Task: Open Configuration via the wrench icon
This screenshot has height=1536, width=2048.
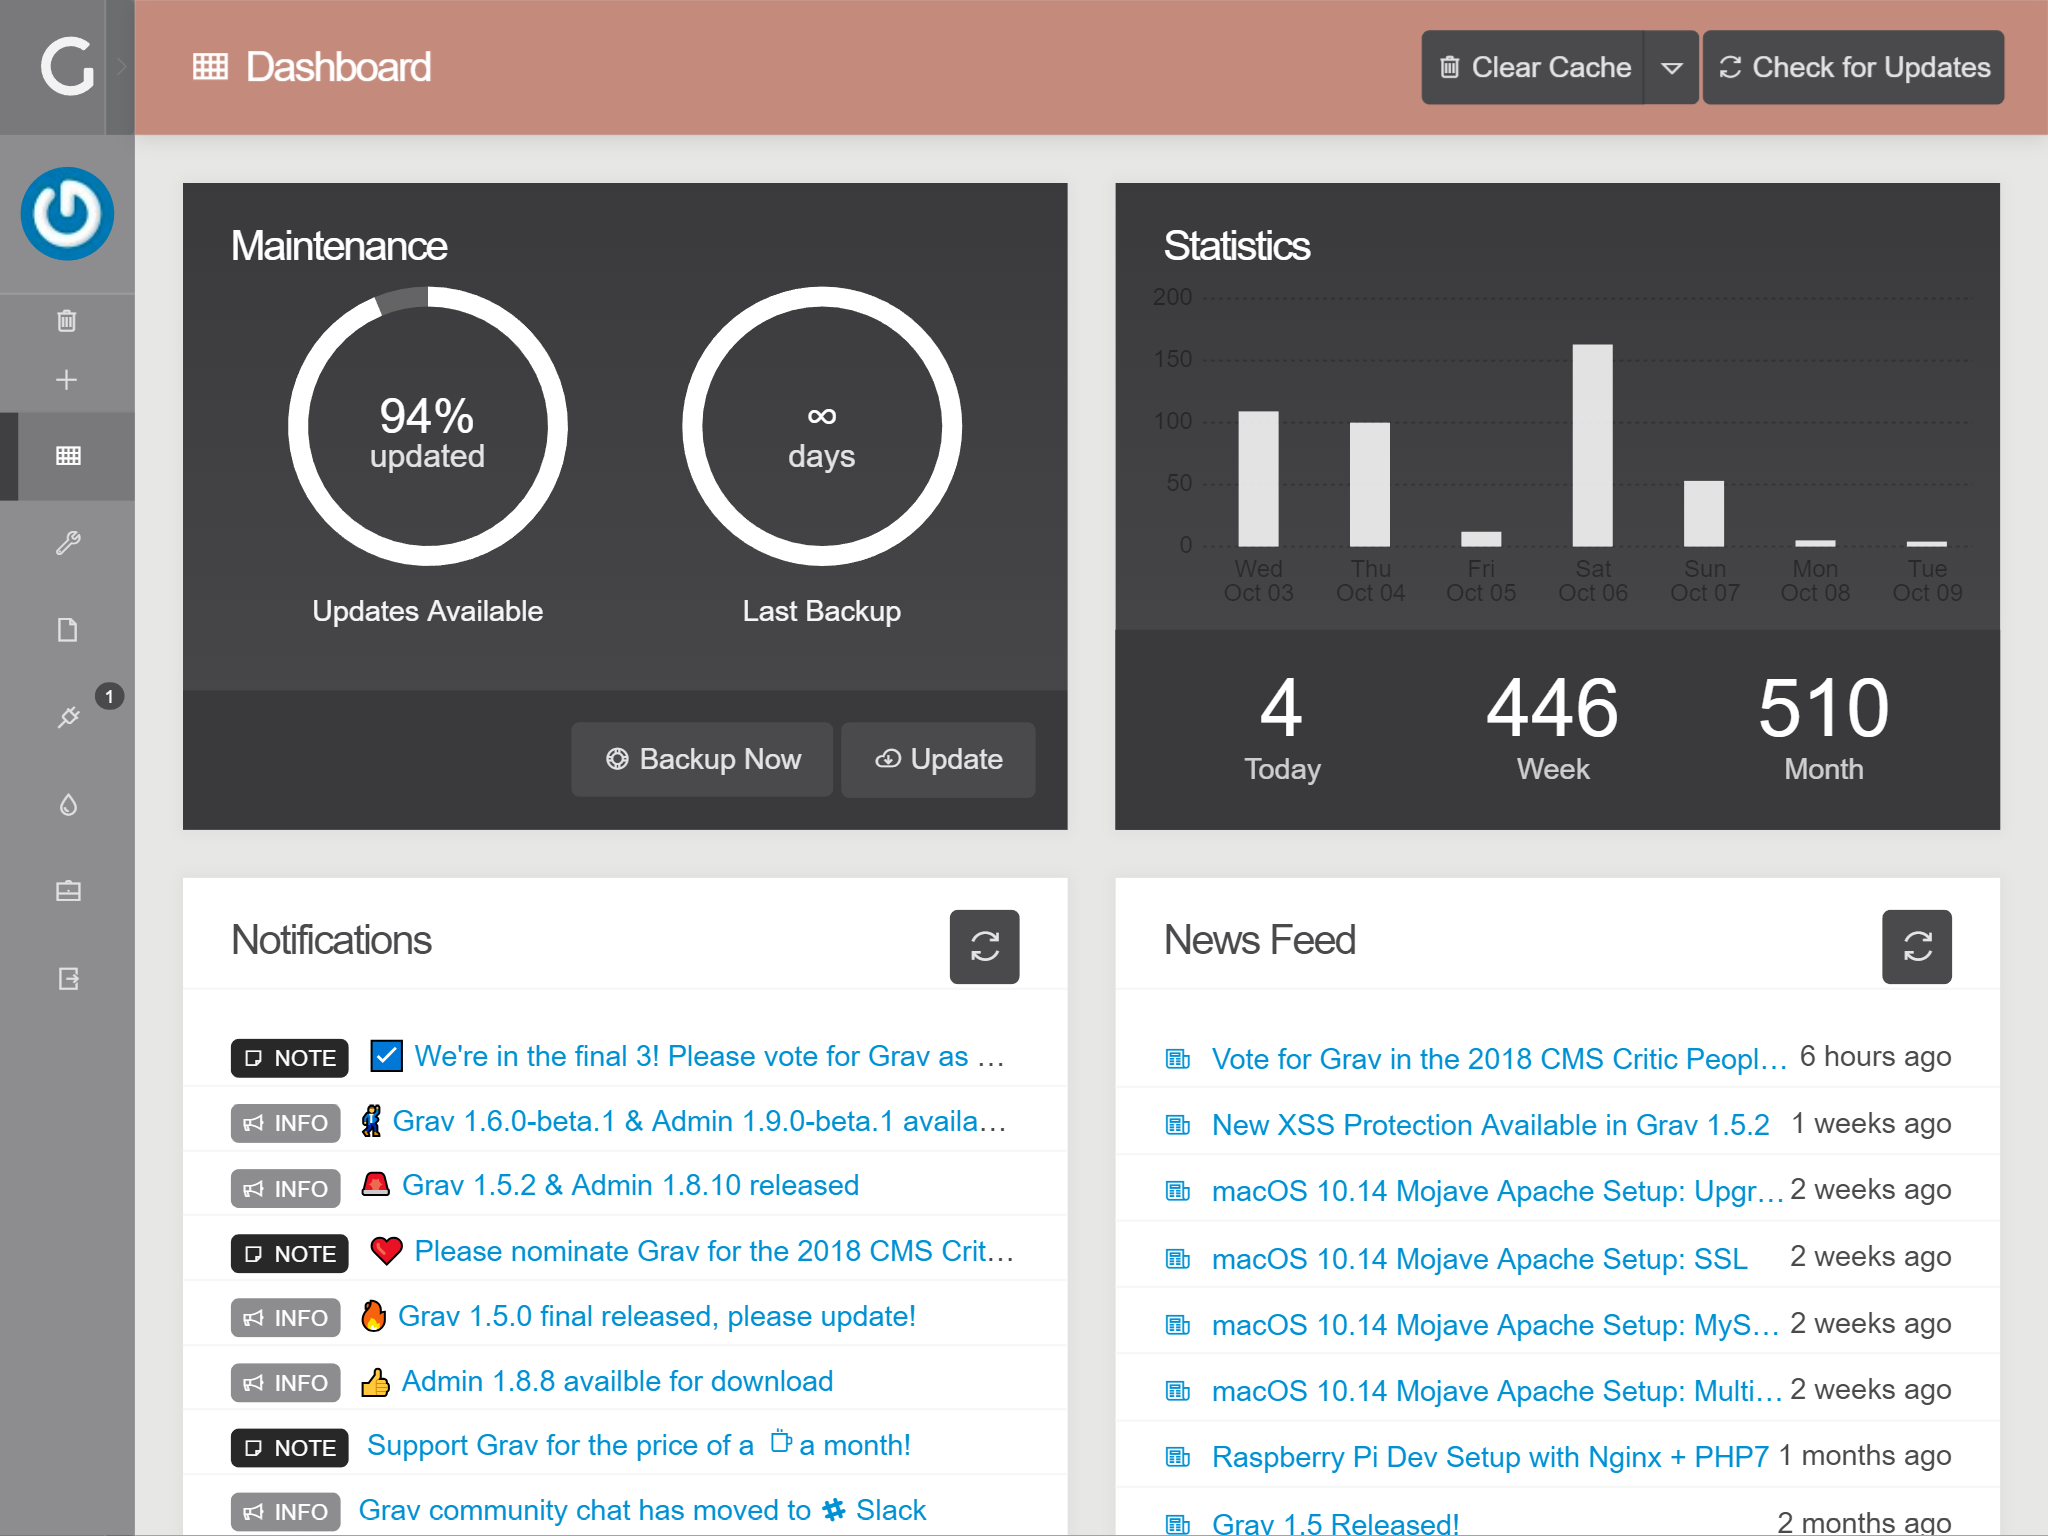Action: [67, 543]
